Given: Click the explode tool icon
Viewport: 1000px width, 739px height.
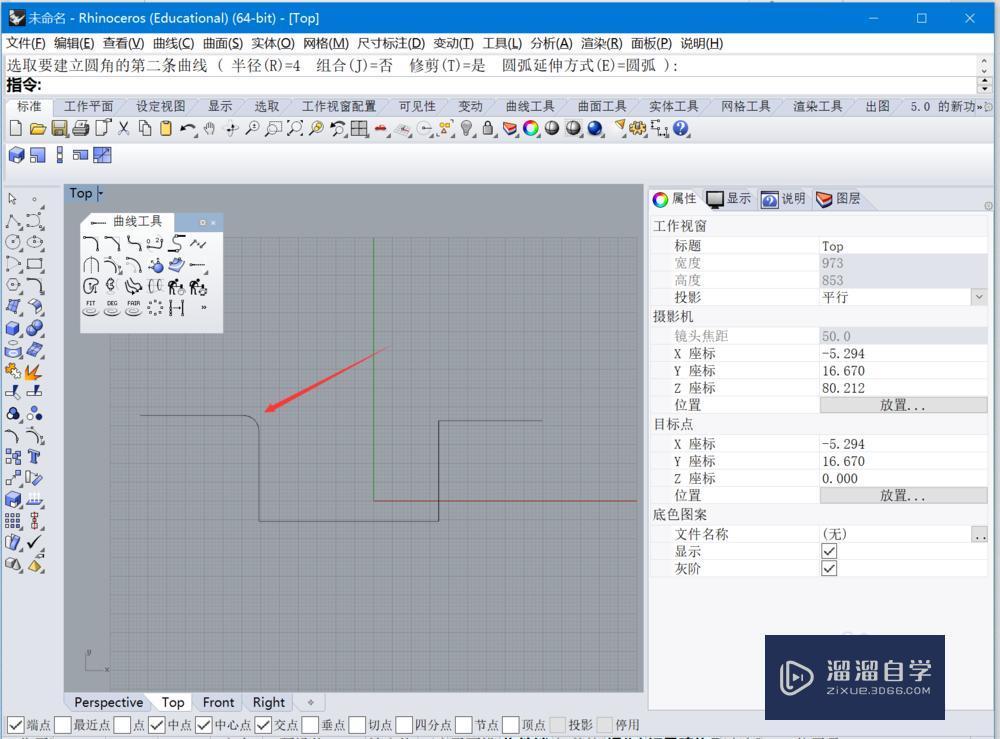Looking at the screenshot, I should tap(35, 371).
